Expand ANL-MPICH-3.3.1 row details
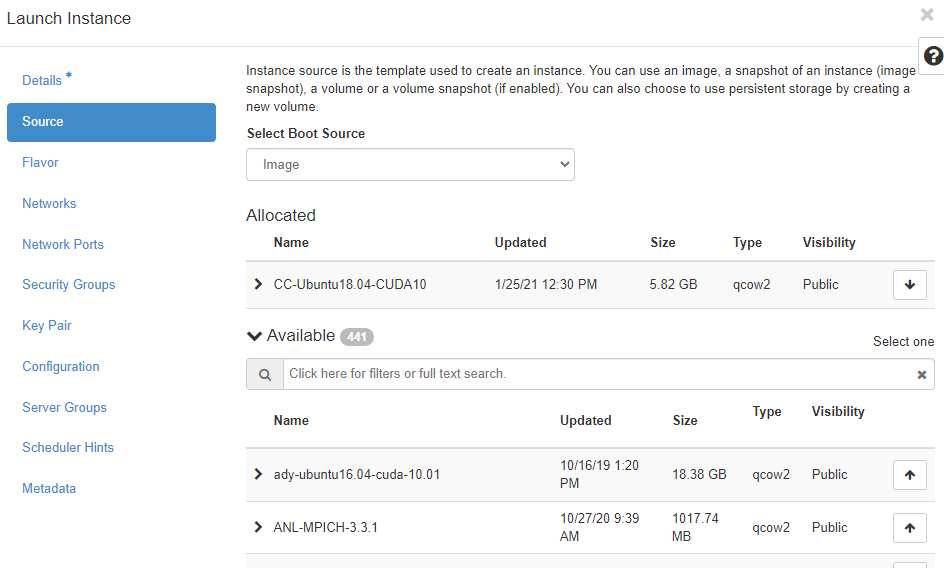The width and height of the screenshot is (944, 568). pos(259,527)
